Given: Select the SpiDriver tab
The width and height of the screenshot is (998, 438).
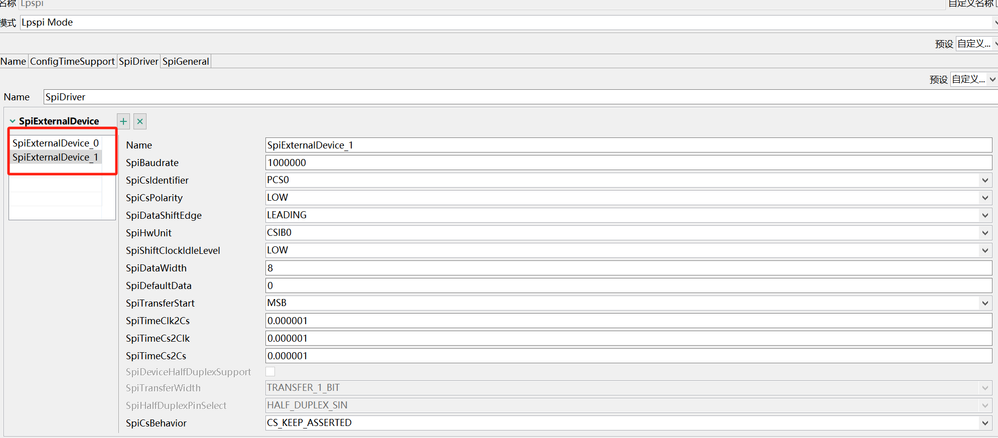Looking at the screenshot, I should [x=138, y=61].
